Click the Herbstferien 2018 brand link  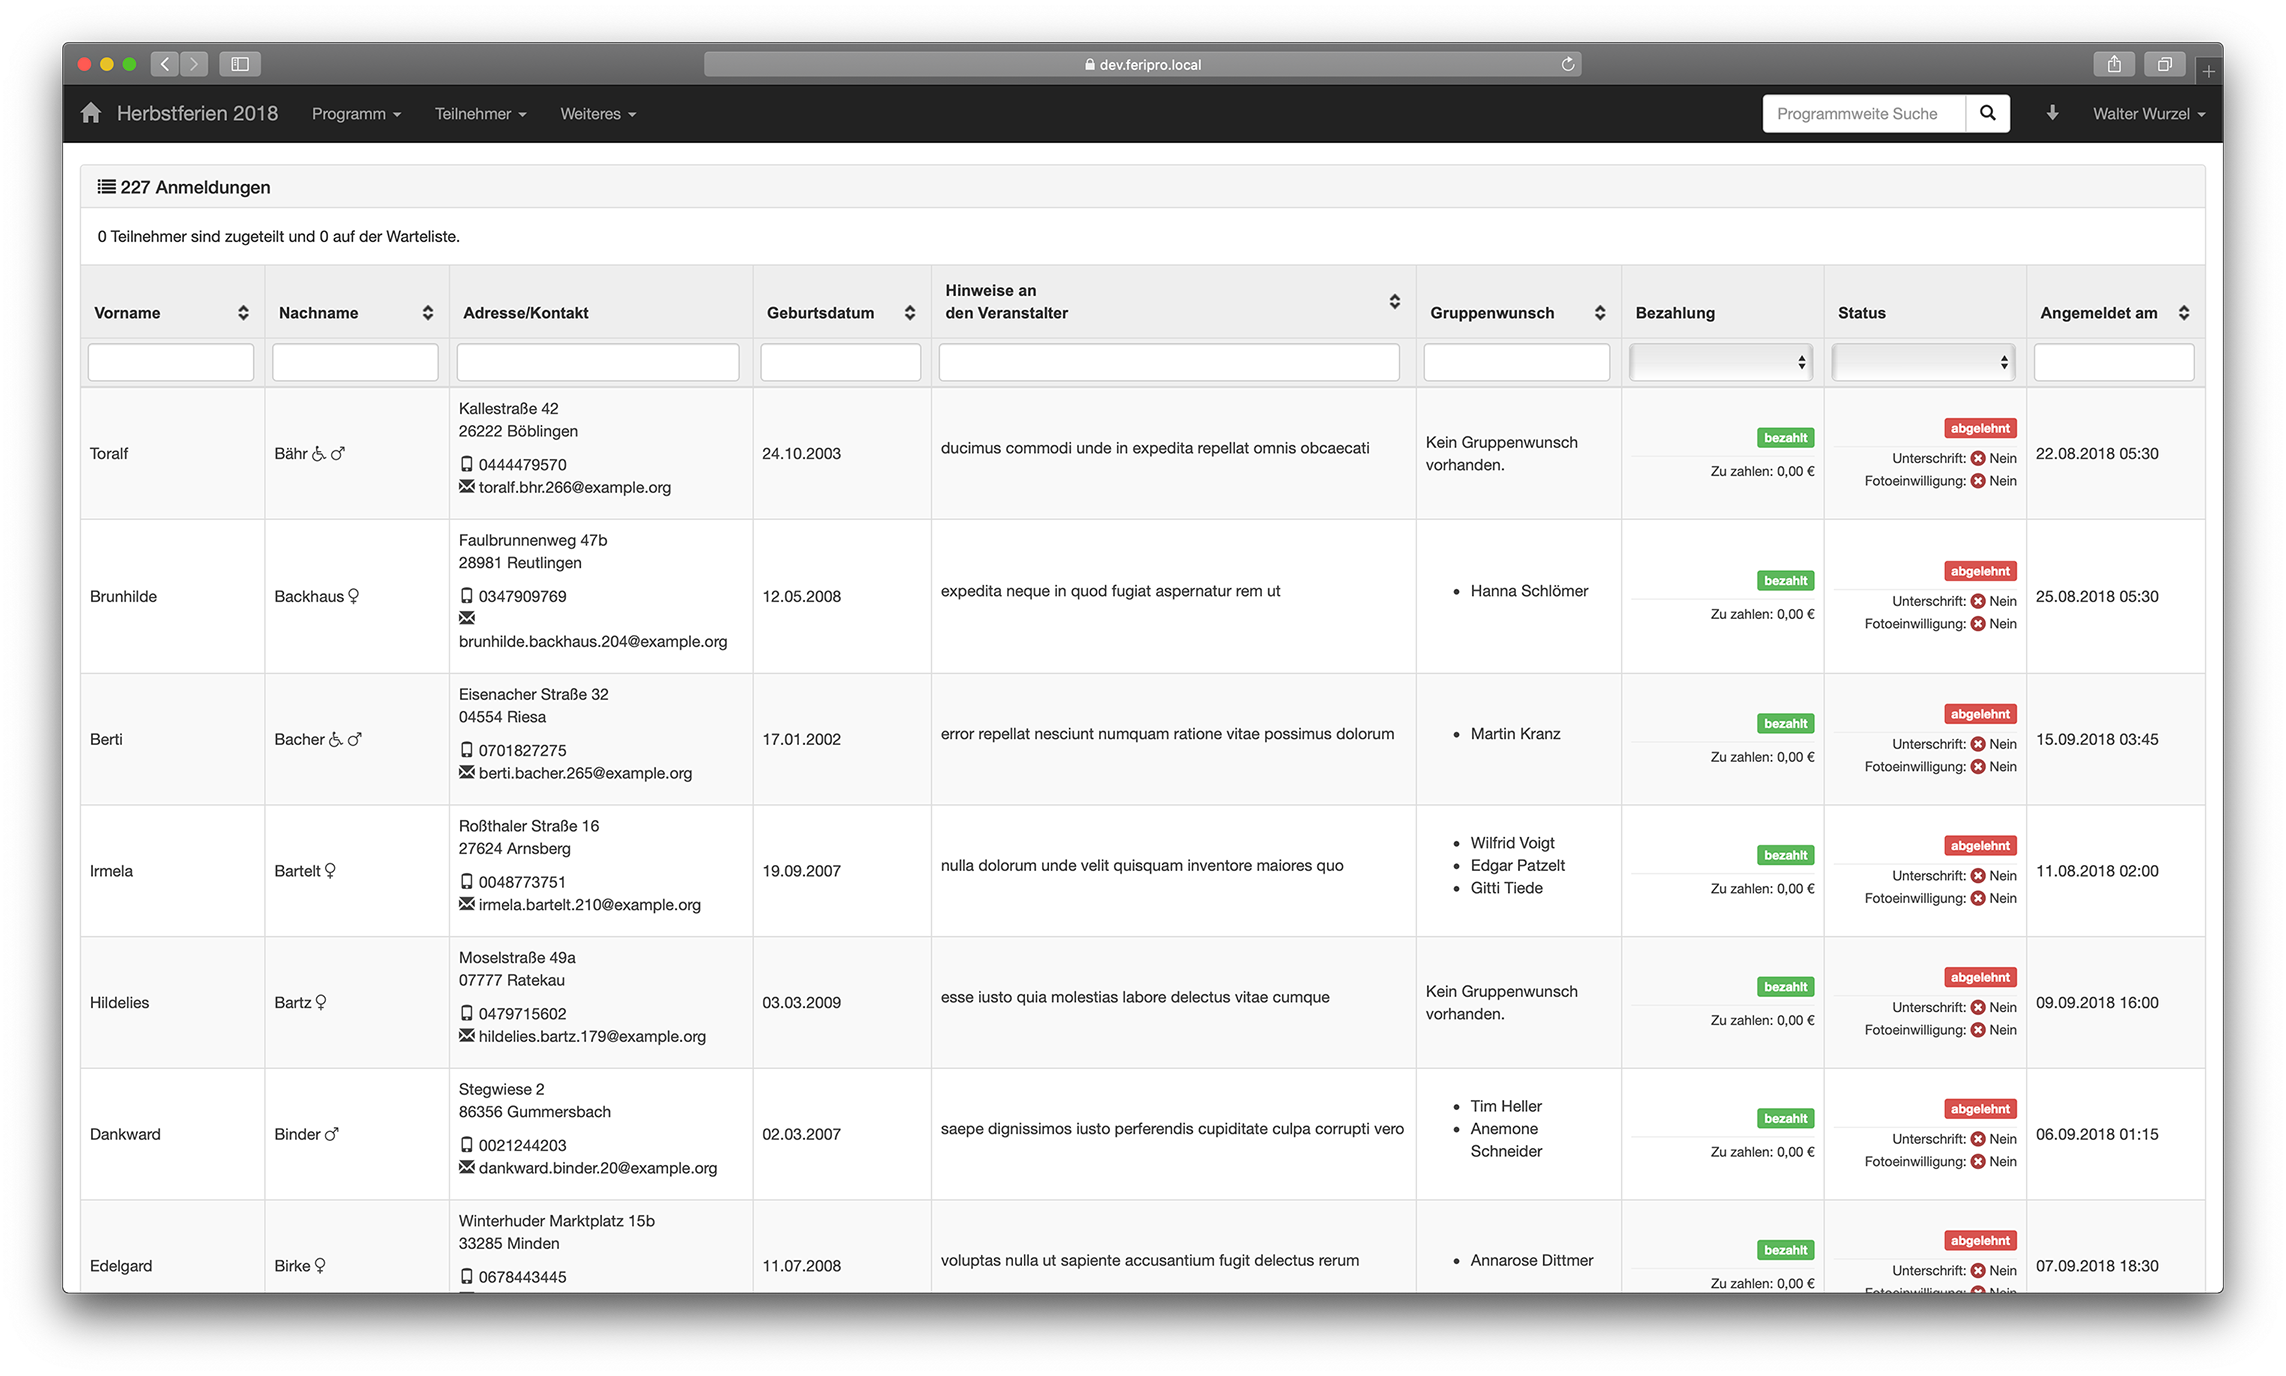[197, 113]
